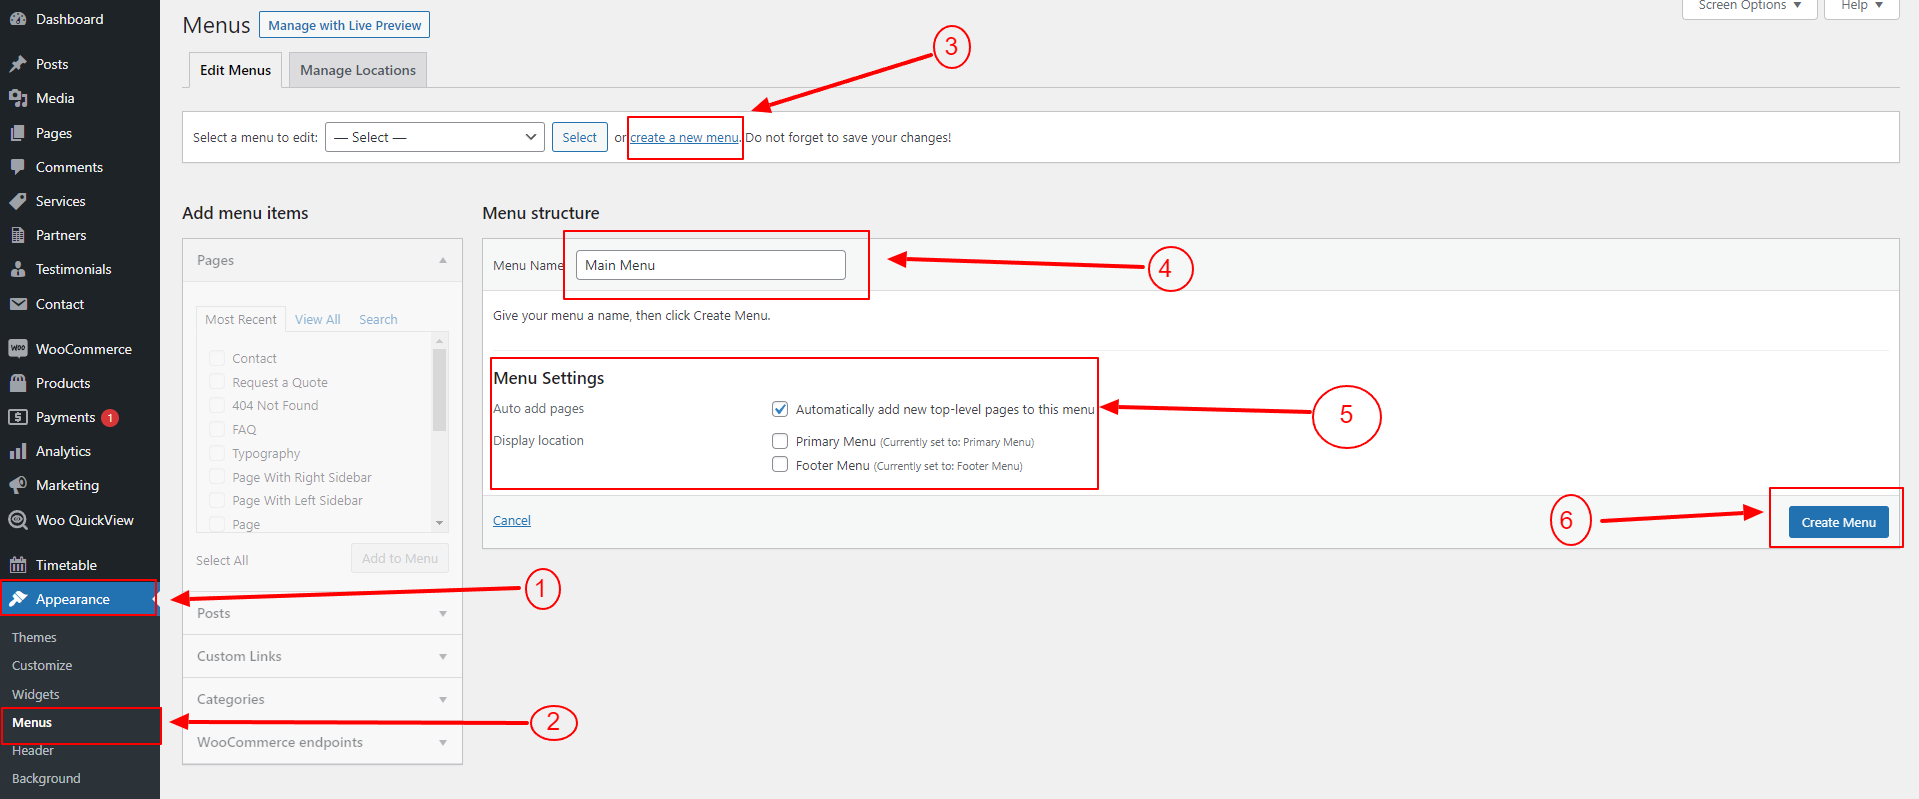The height and width of the screenshot is (799, 1919).
Task: Expand the Custom Links section
Action: pos(322,656)
